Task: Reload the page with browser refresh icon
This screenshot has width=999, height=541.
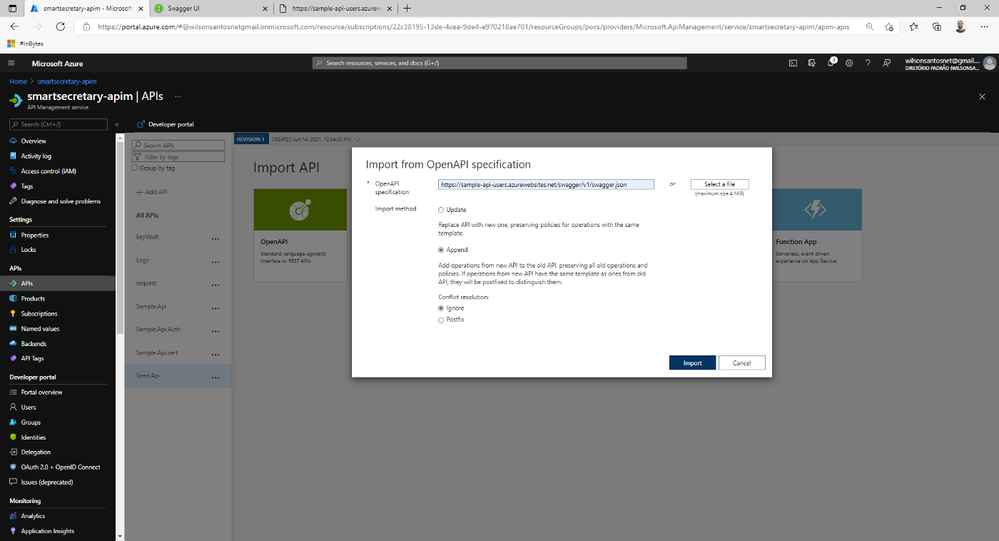Action: coord(61,27)
